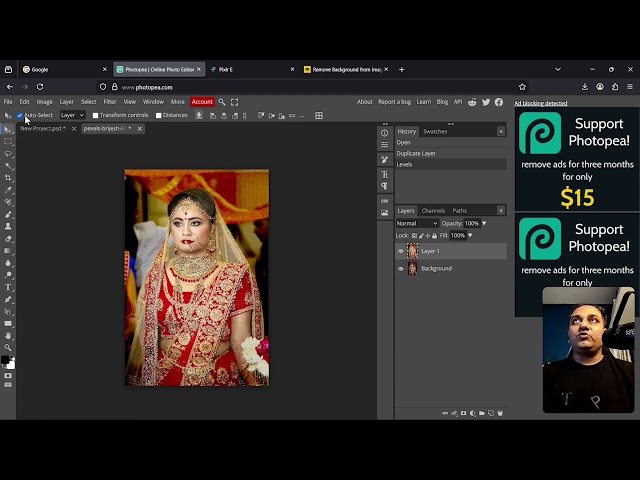Select the Hand tool
Image resolution: width=640 pixels, height=480 pixels.
(8, 336)
